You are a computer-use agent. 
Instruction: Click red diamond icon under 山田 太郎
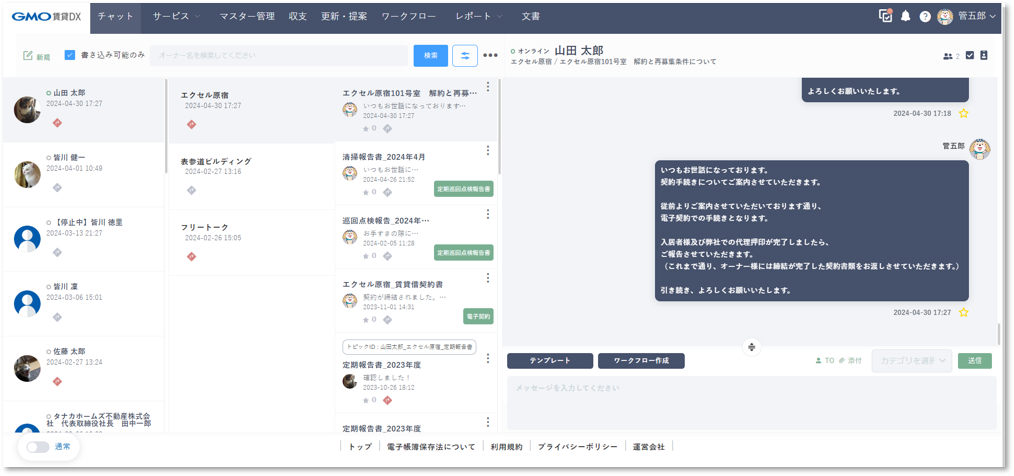click(x=57, y=123)
